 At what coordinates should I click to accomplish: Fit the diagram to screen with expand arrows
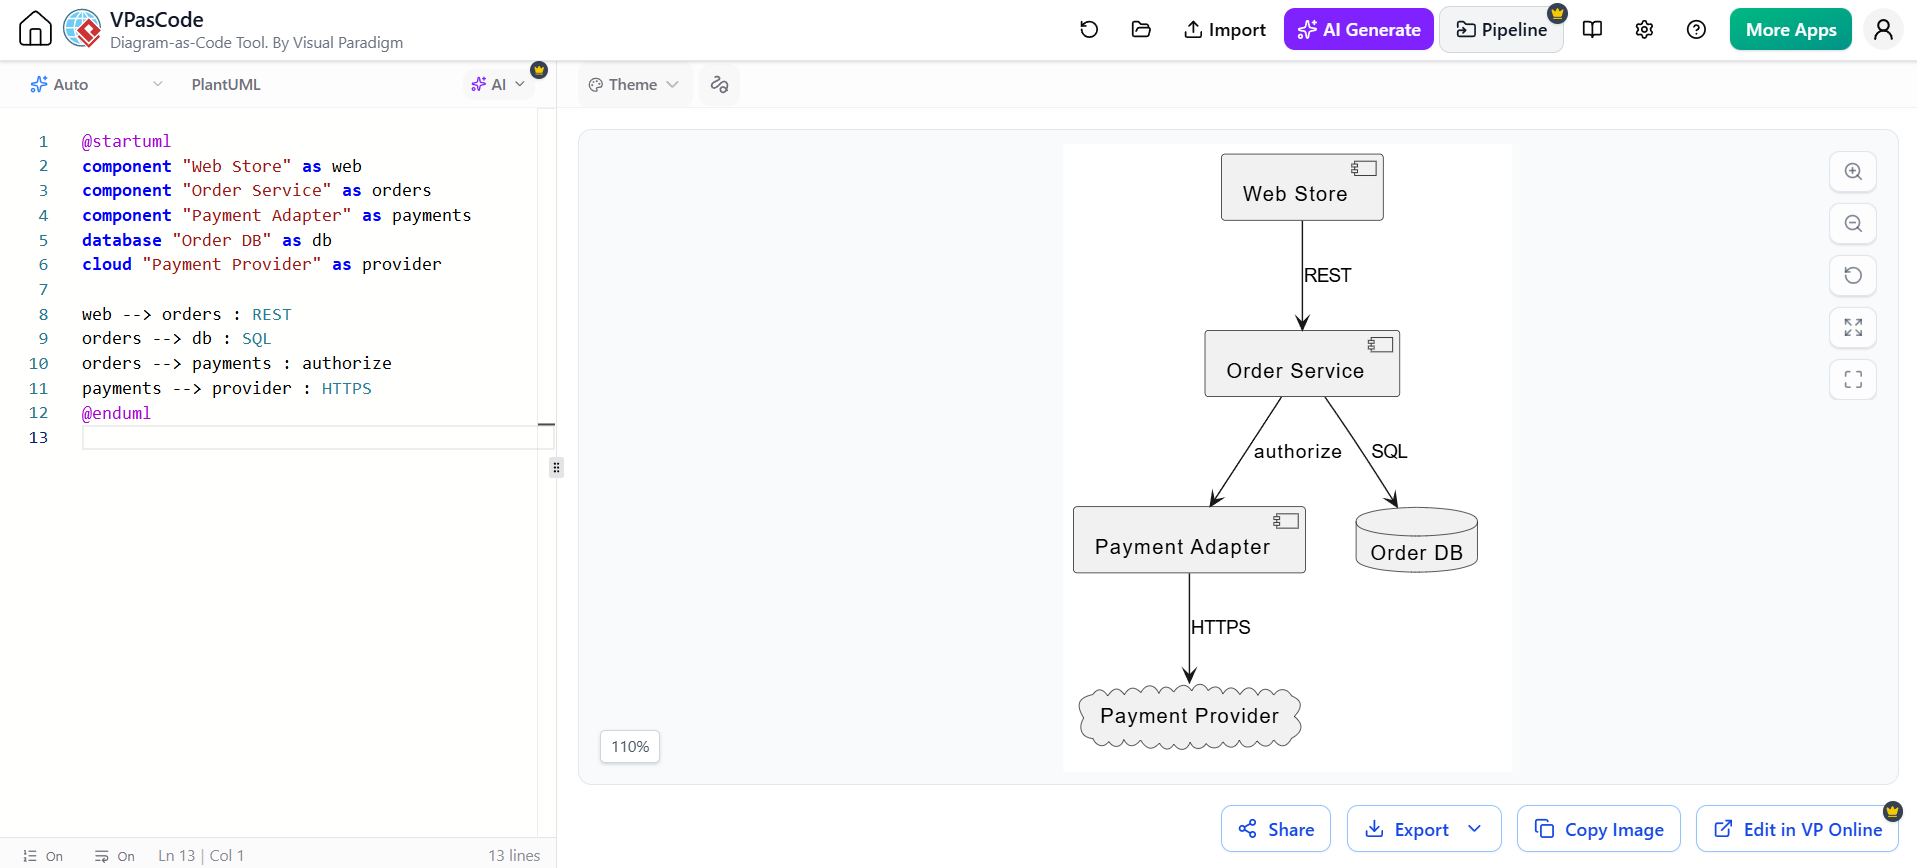[1853, 327]
